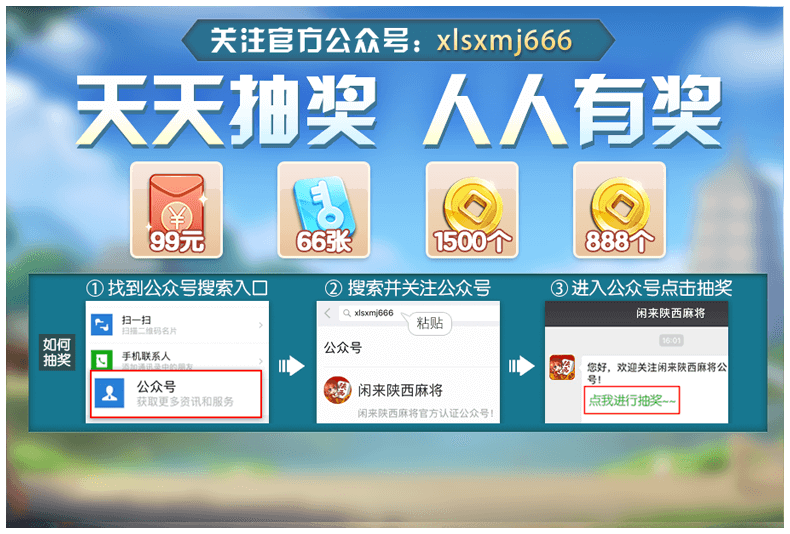Click the 点我进行抽奖 green link
The height and width of the screenshot is (534, 790).
coord(632,400)
